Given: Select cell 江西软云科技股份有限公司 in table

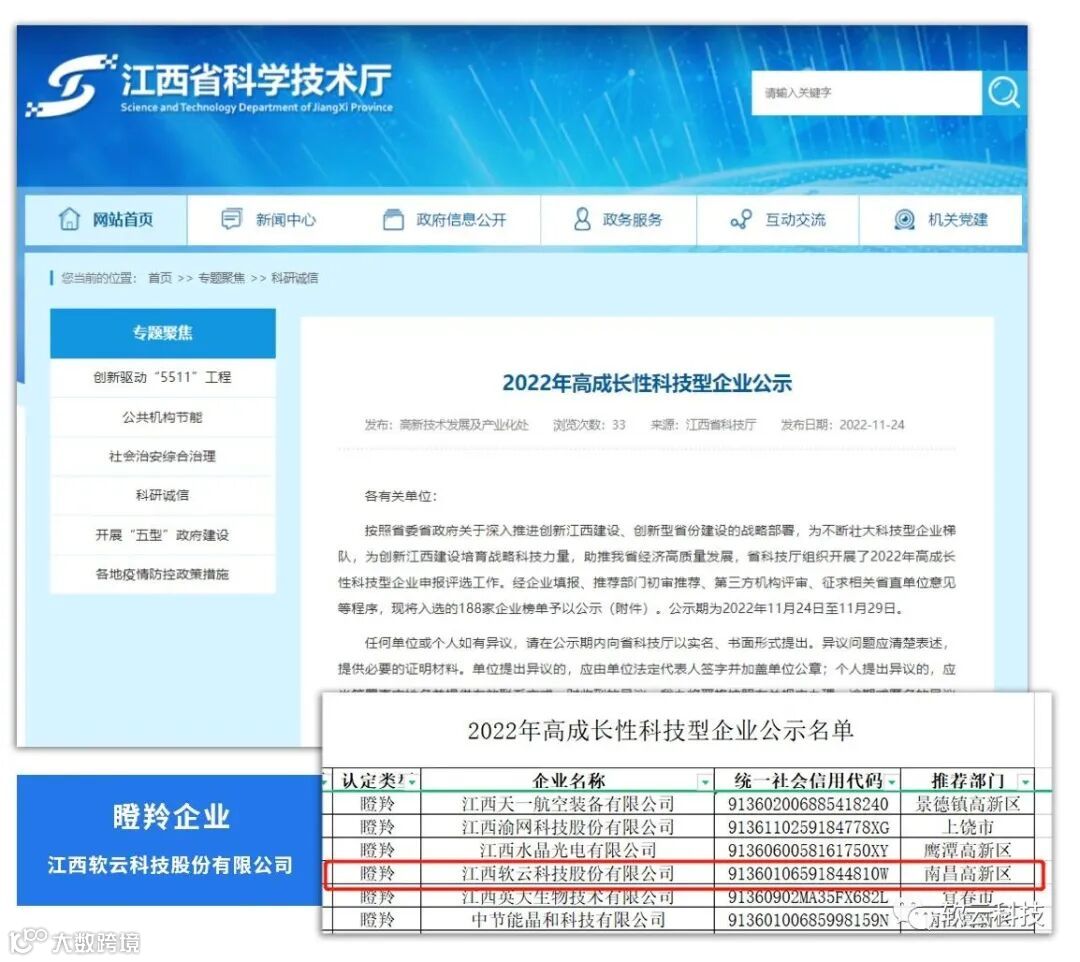Looking at the screenshot, I should 568,873.
